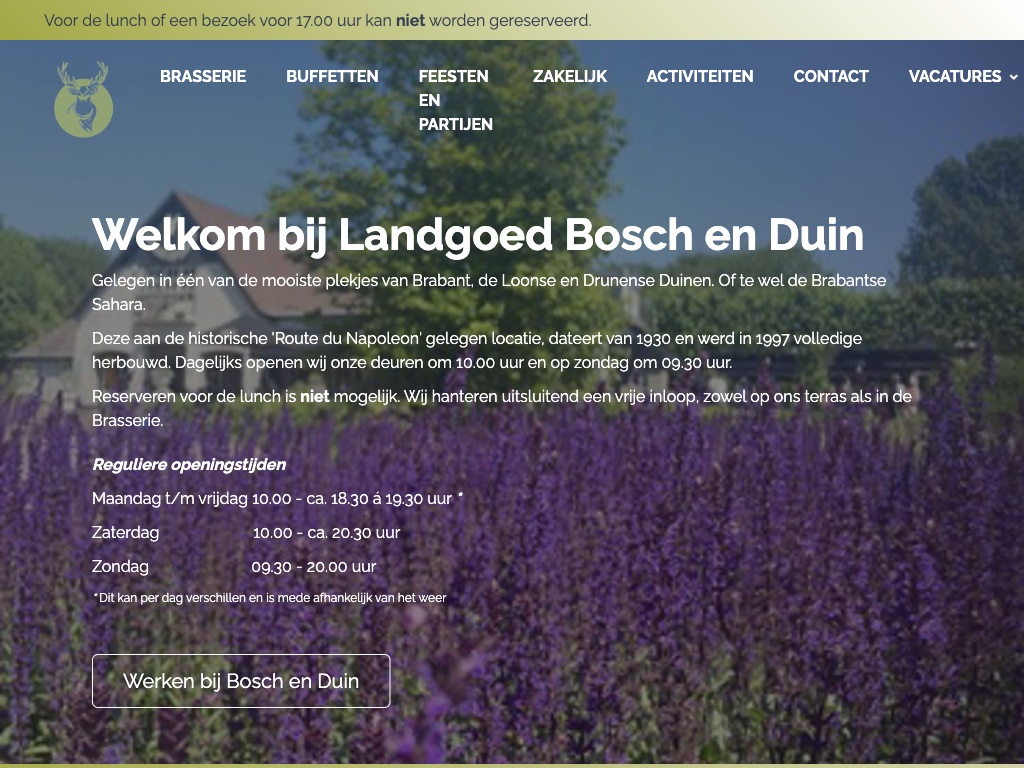Click the Werken bij Bosch en Duin button
The height and width of the screenshot is (768, 1024).
(241, 681)
